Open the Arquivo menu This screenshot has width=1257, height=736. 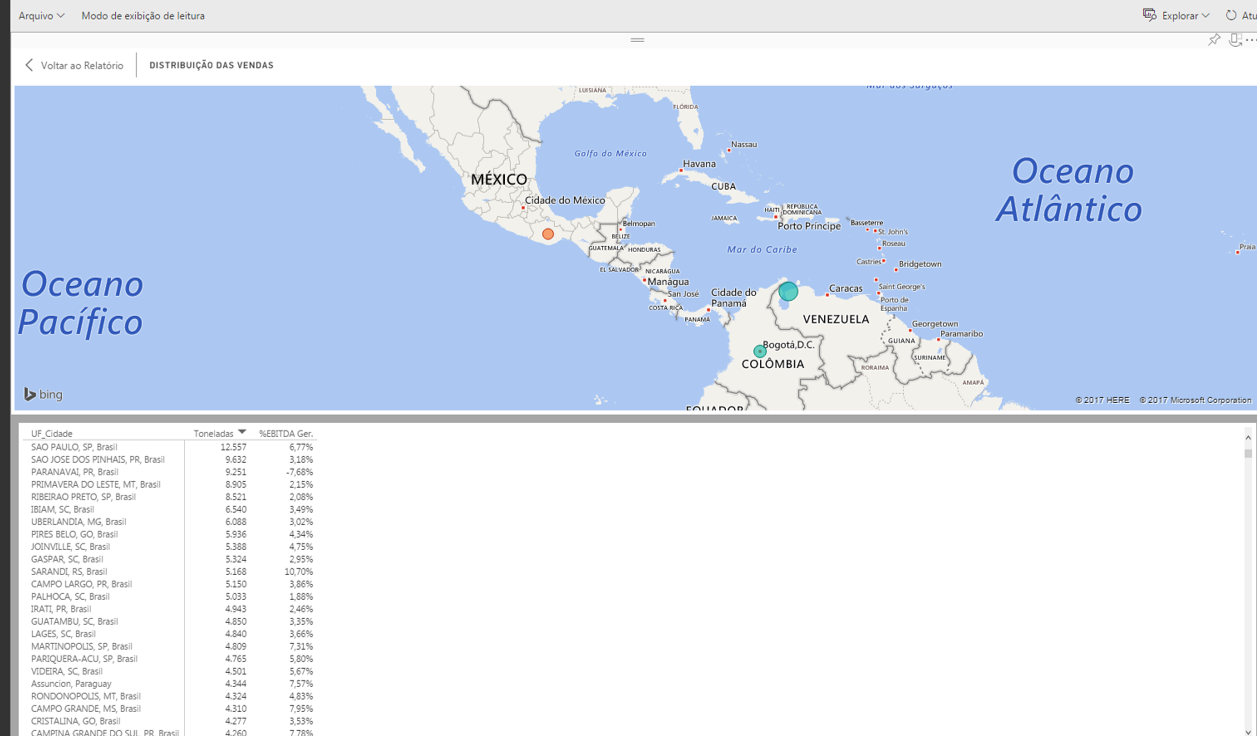point(41,16)
